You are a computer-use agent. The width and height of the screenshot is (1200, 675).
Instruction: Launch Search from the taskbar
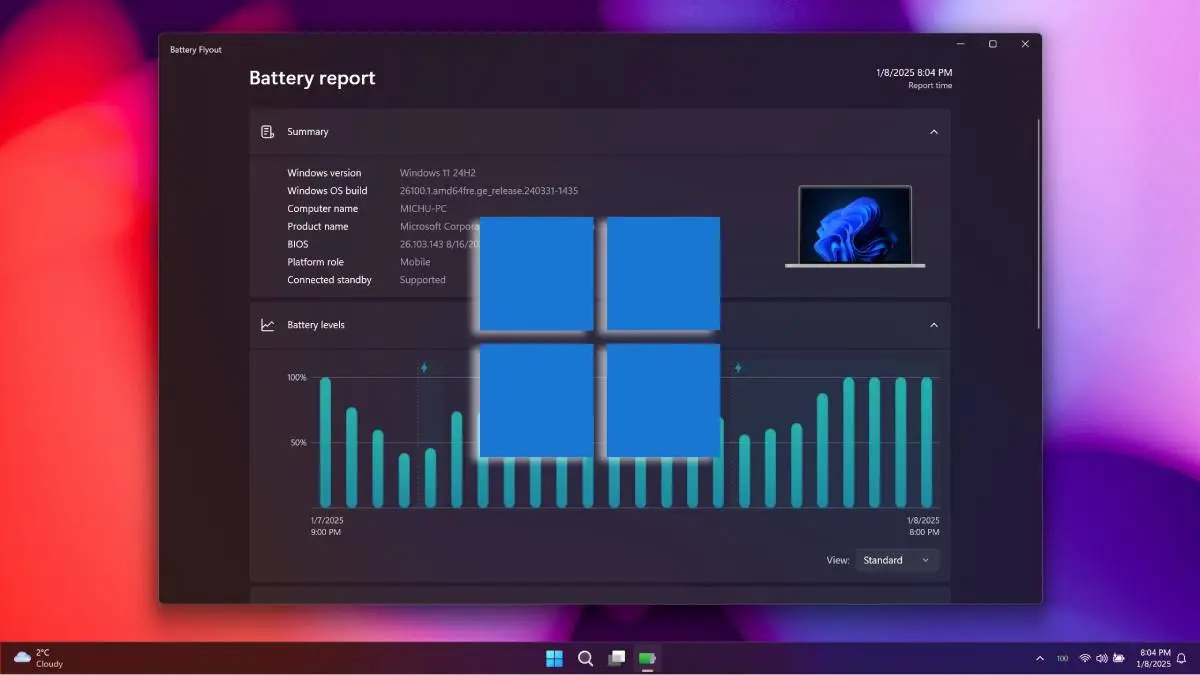[586, 658]
